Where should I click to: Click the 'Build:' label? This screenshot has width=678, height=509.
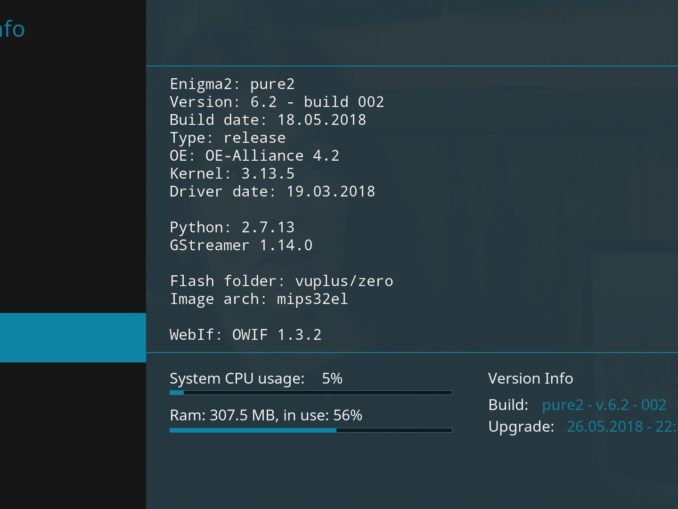508,405
